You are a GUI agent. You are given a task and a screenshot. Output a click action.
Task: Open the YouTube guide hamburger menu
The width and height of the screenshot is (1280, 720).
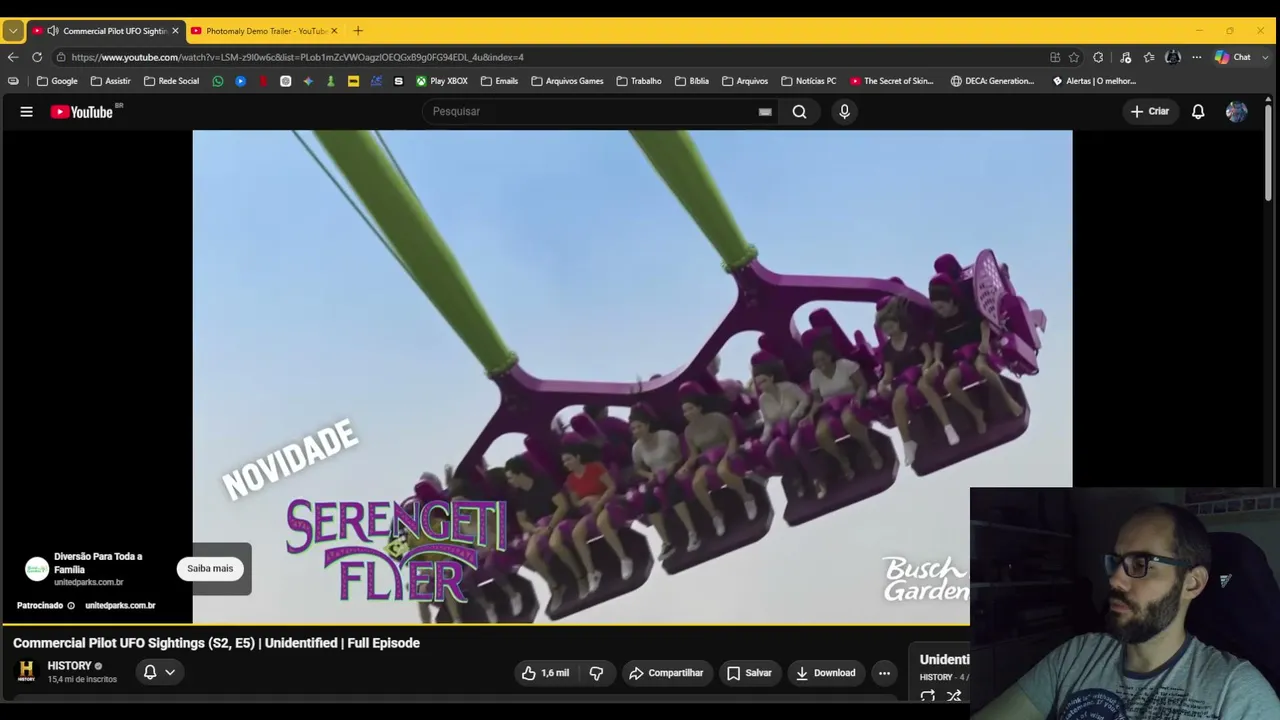tap(27, 112)
